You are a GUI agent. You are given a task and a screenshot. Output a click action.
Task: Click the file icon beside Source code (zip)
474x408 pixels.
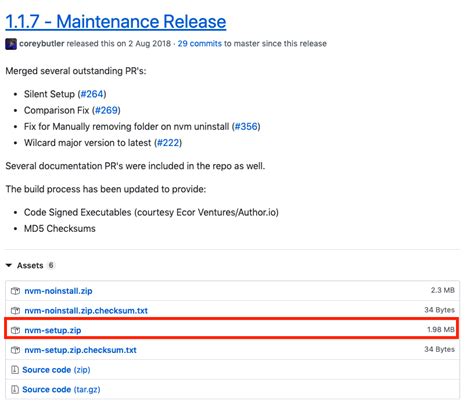(15, 370)
